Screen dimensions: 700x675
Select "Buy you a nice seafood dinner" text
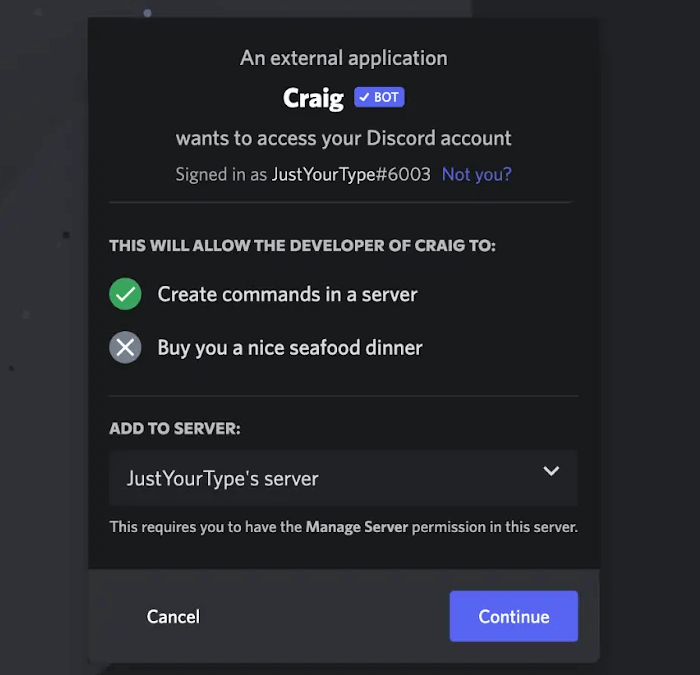tap(290, 348)
